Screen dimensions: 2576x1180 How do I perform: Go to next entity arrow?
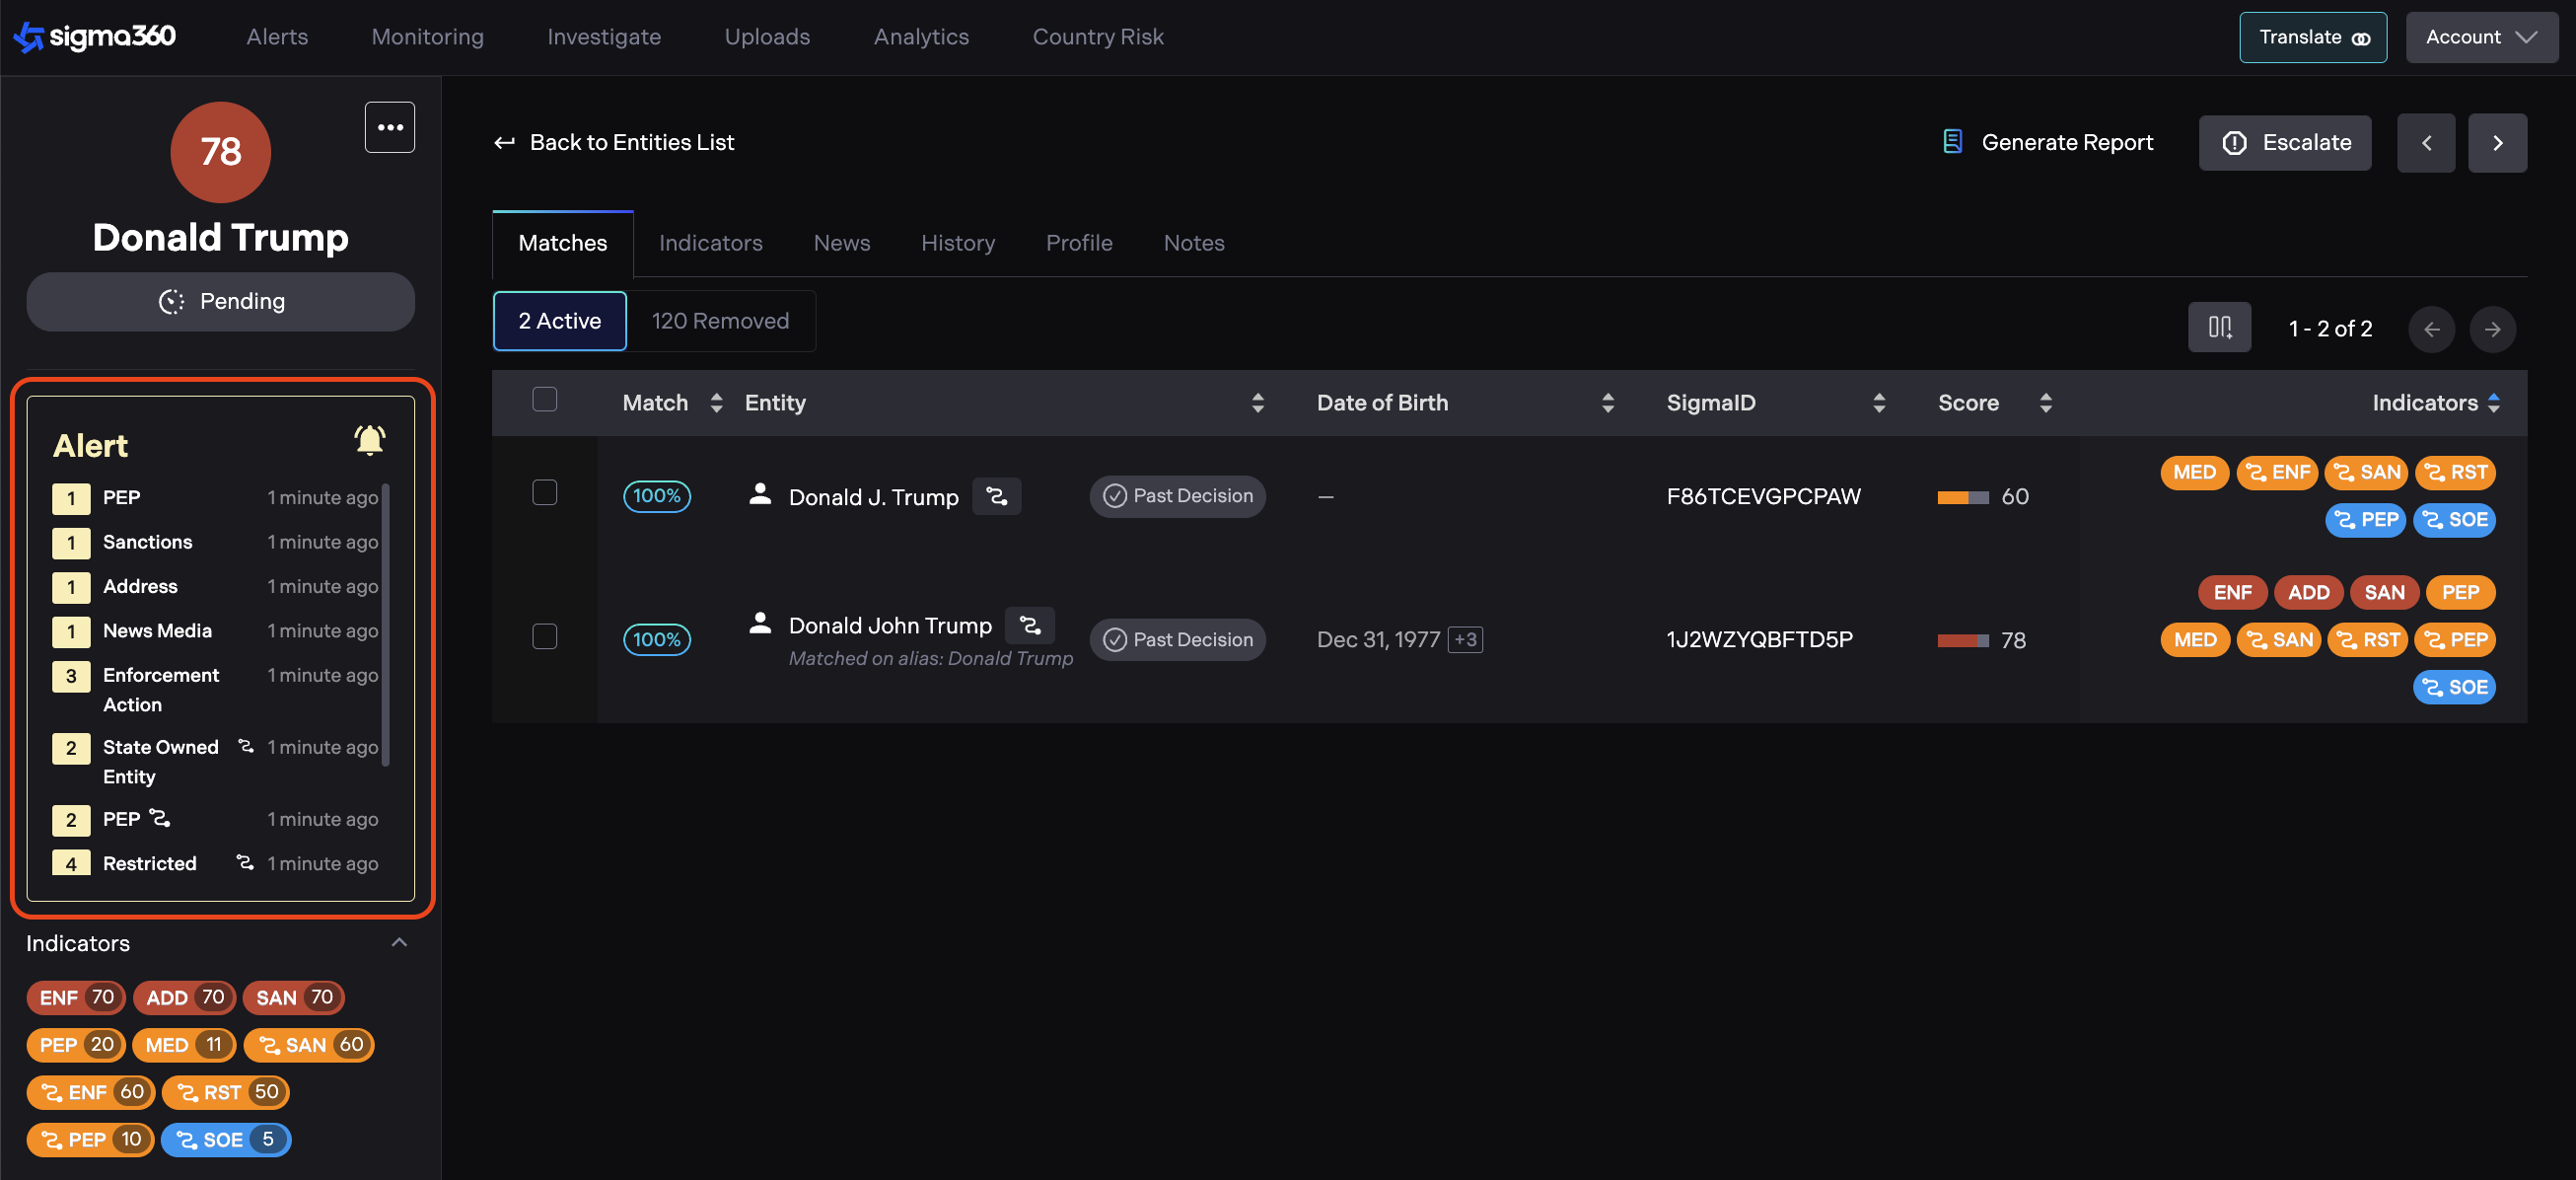[x=2496, y=142]
